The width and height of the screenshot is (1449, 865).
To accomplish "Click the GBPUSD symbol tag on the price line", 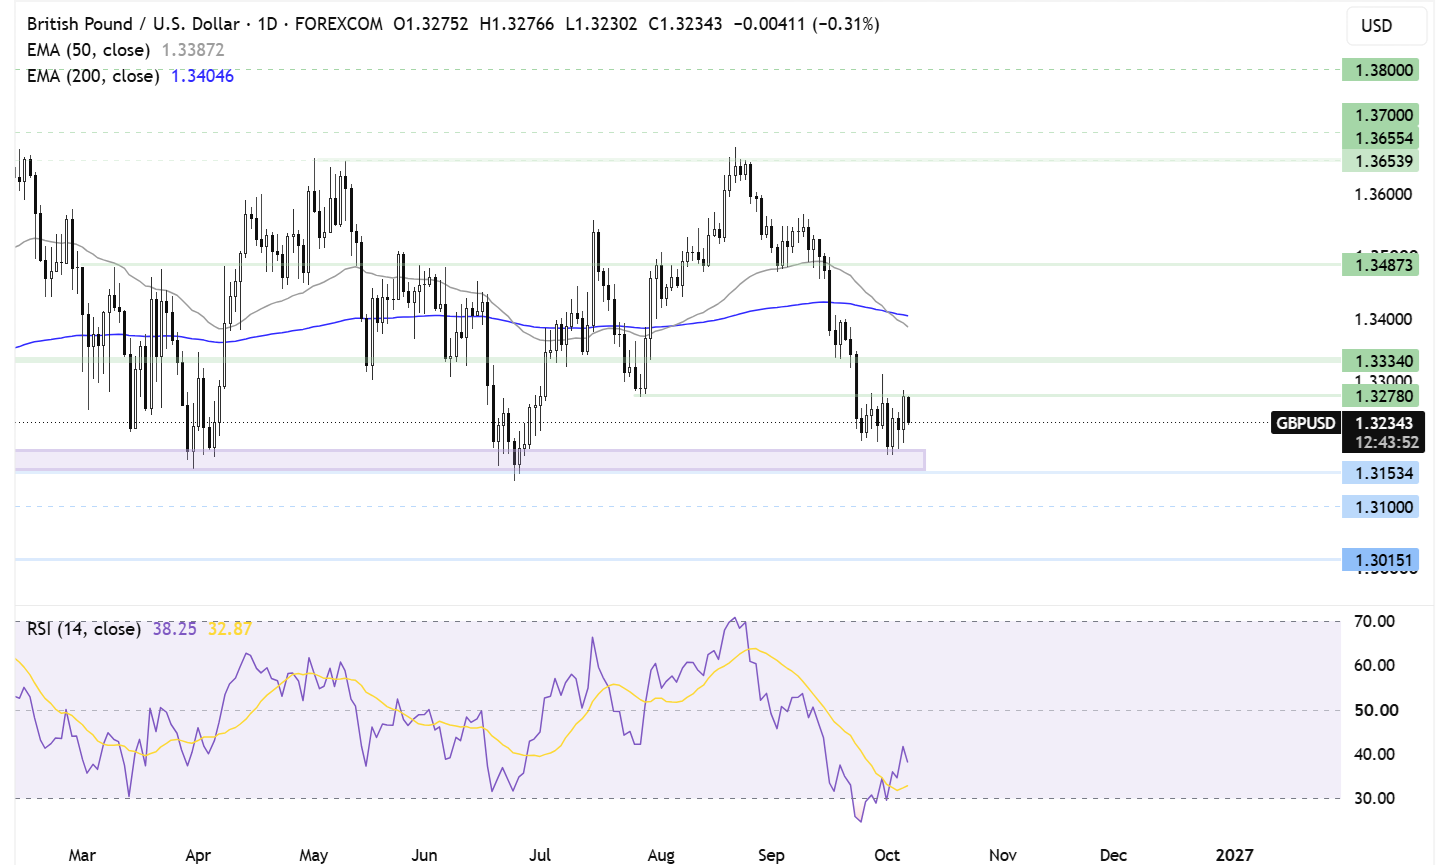I will (1305, 423).
